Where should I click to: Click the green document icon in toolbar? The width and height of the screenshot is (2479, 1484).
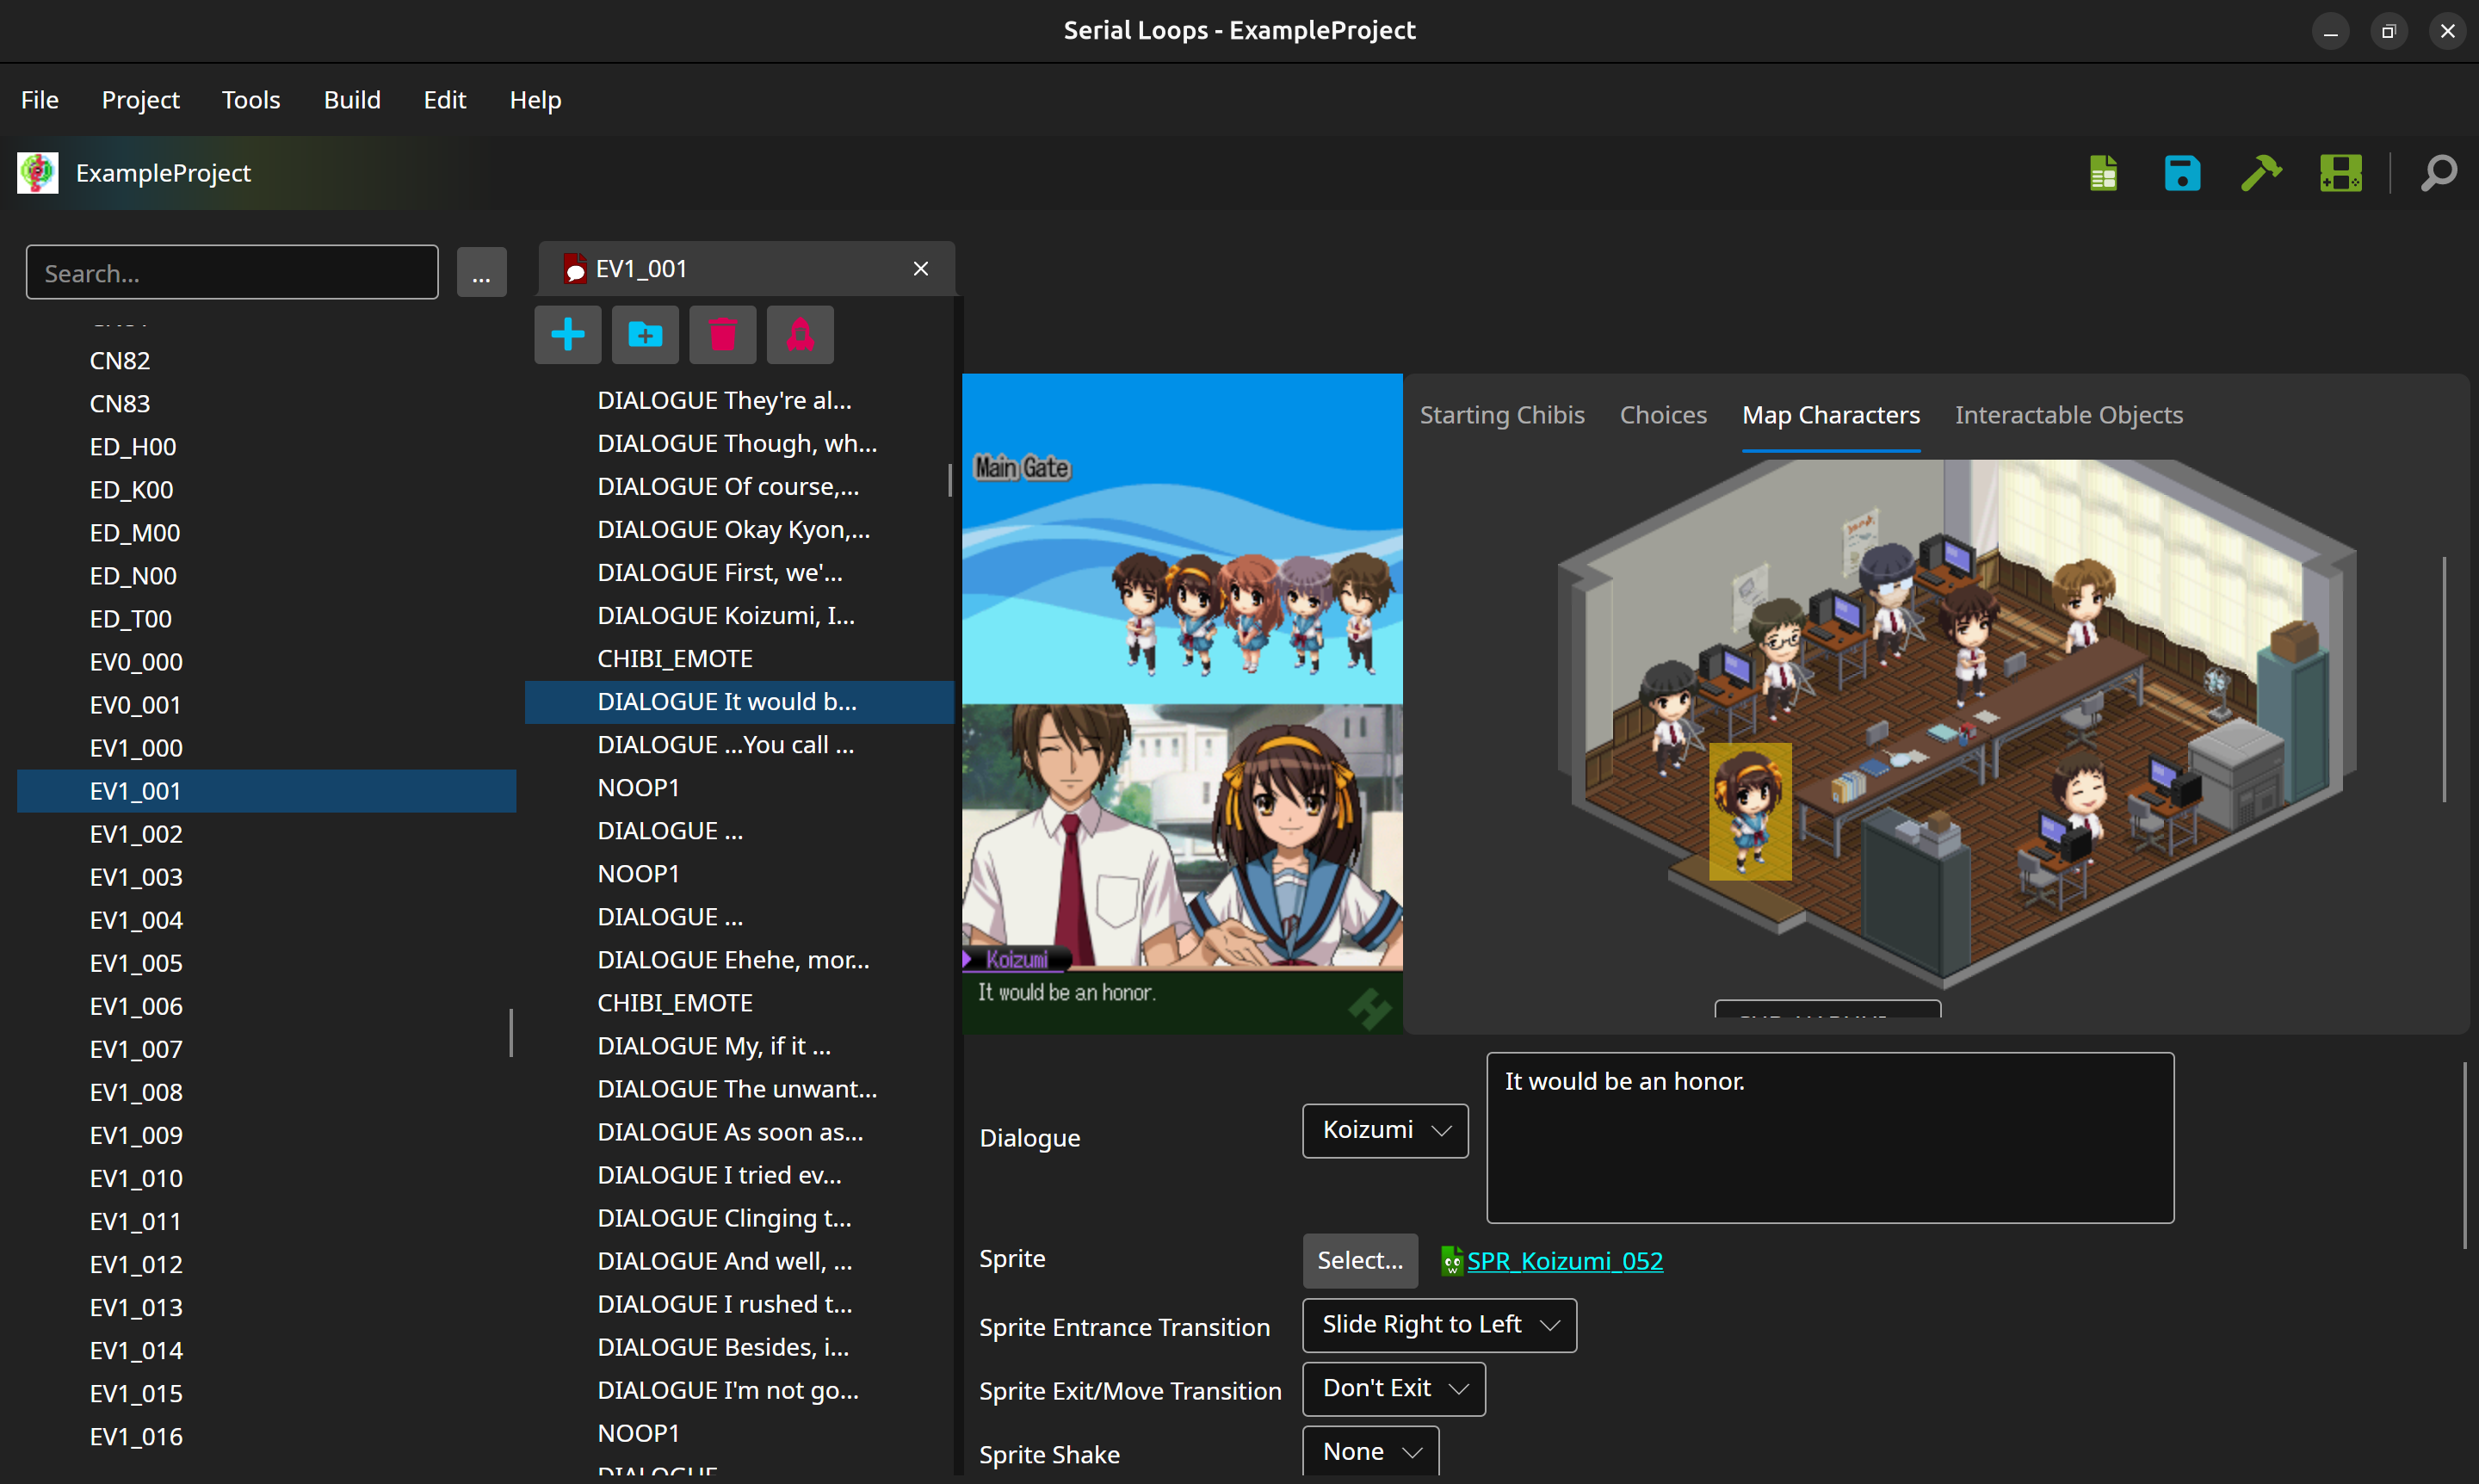[2103, 173]
